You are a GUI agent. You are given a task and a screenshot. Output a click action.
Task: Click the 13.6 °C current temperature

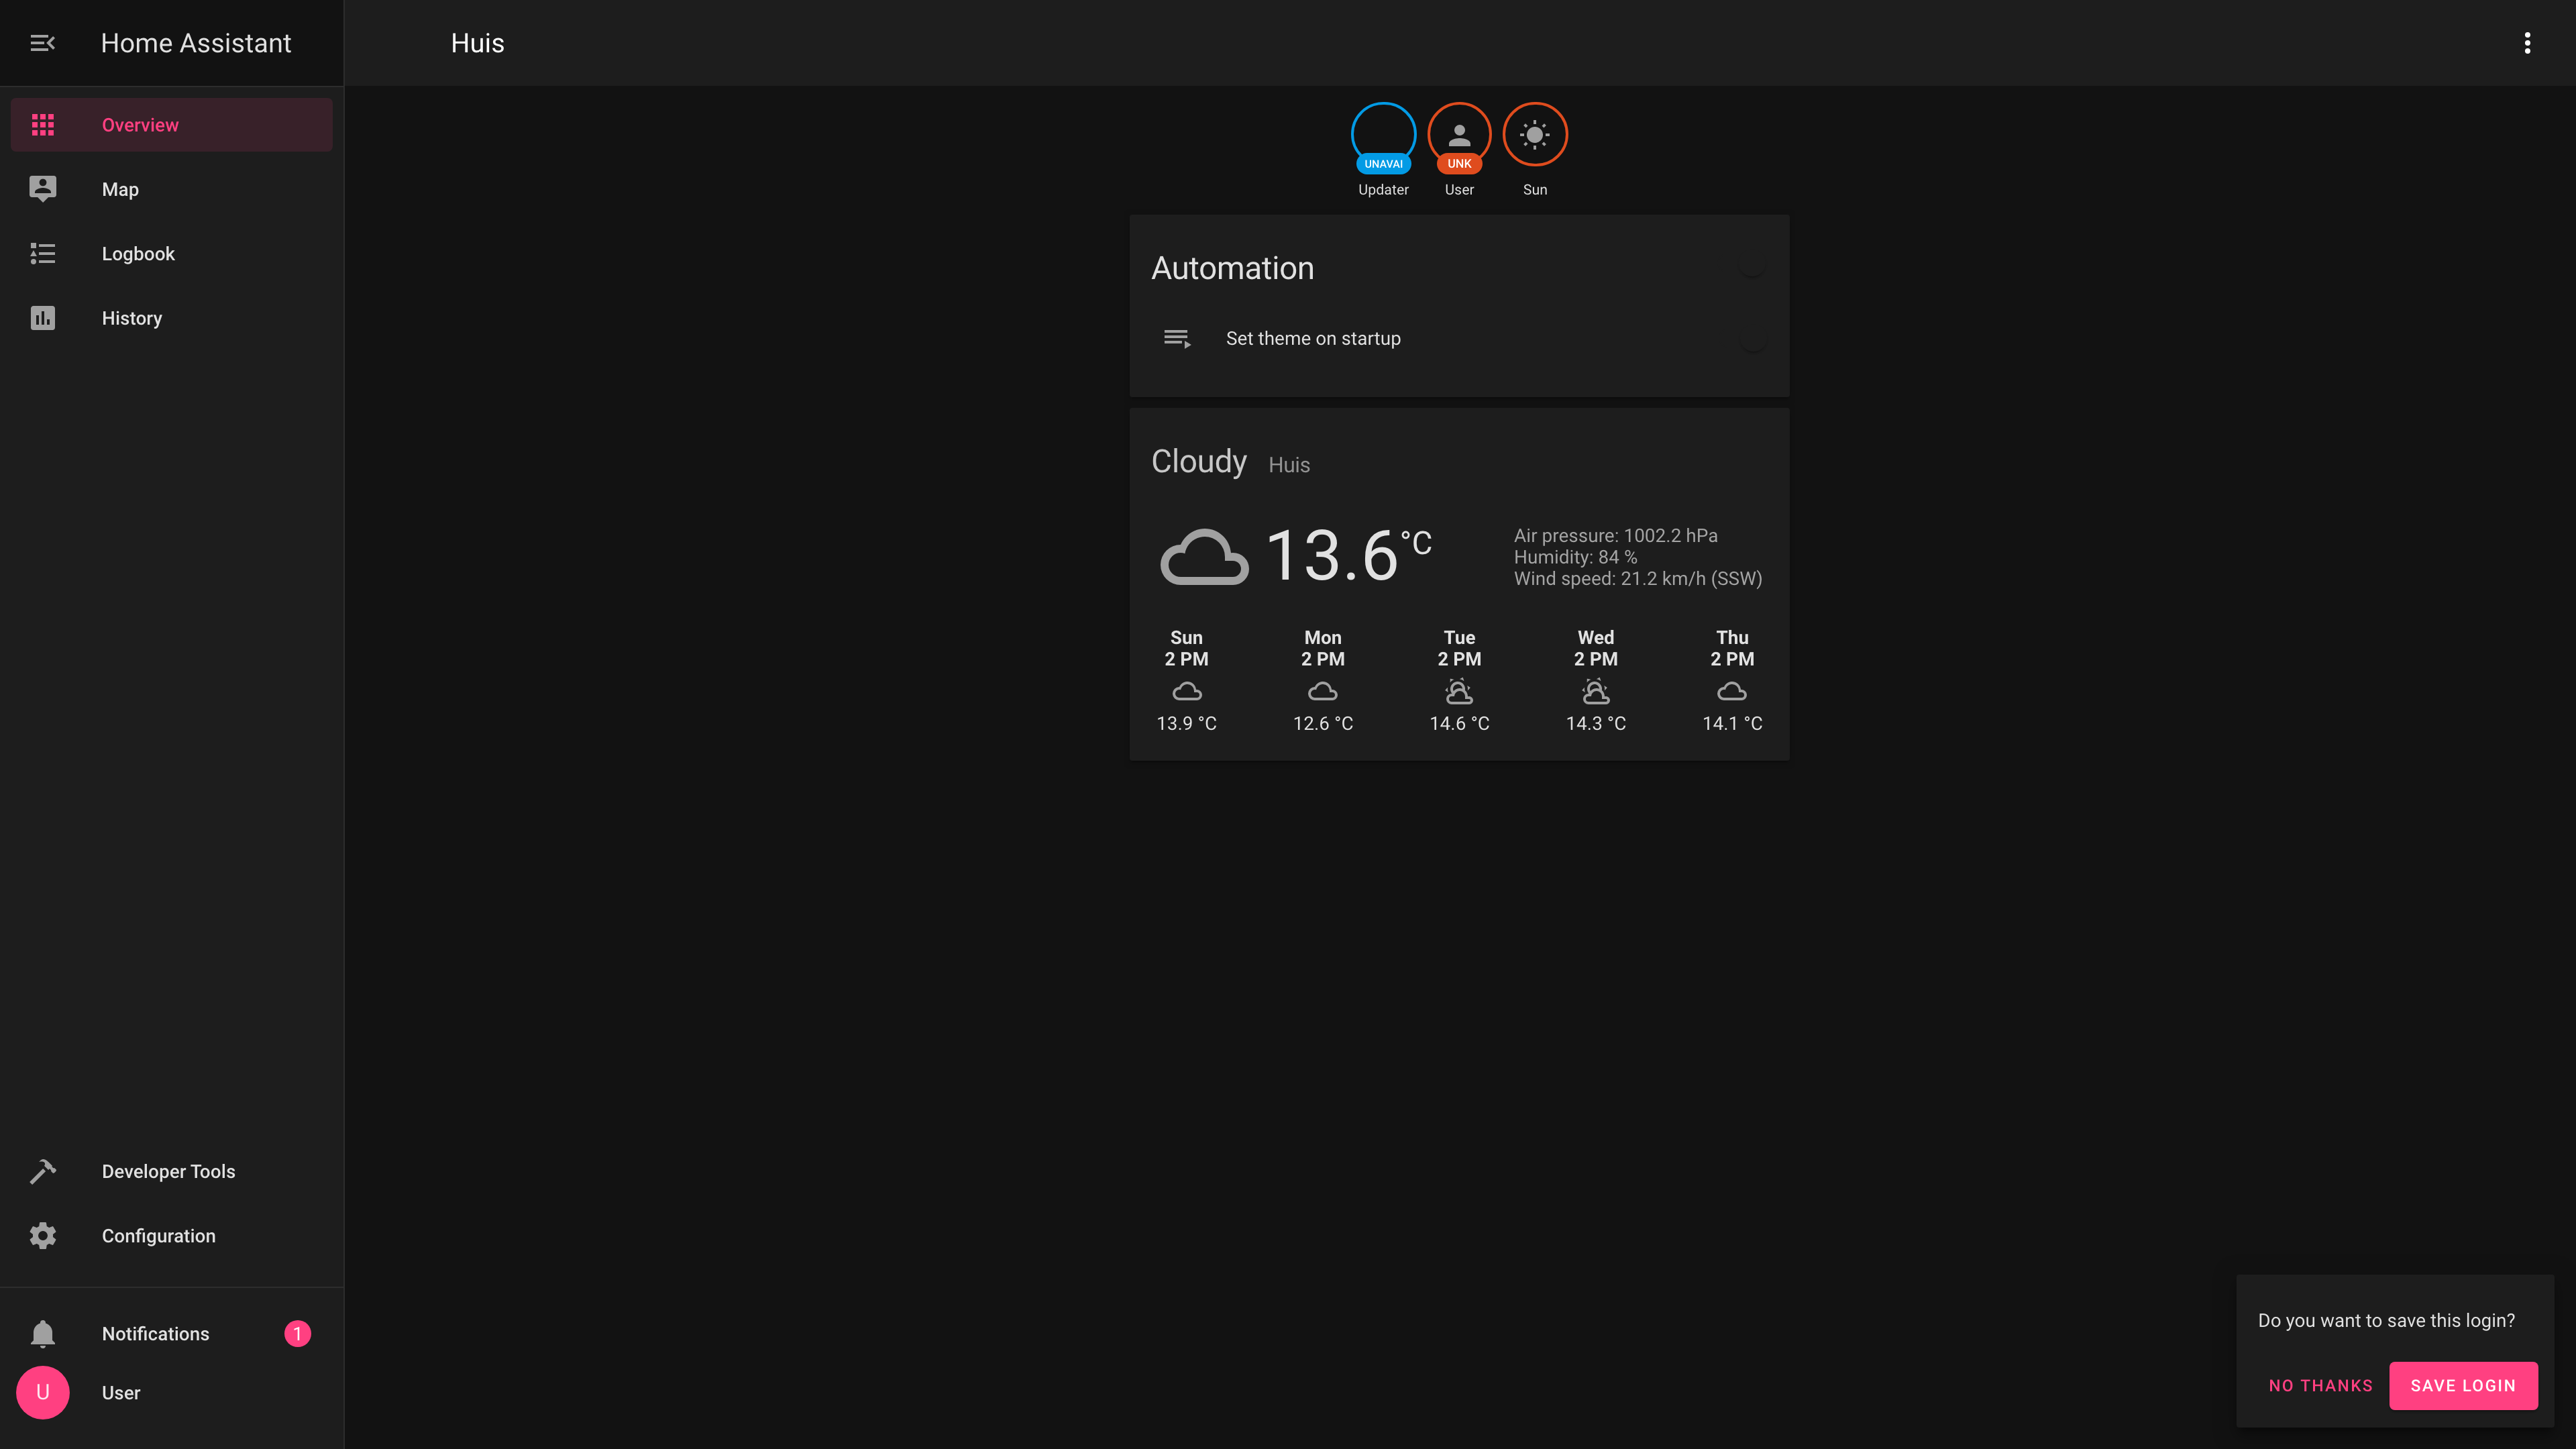click(1349, 555)
